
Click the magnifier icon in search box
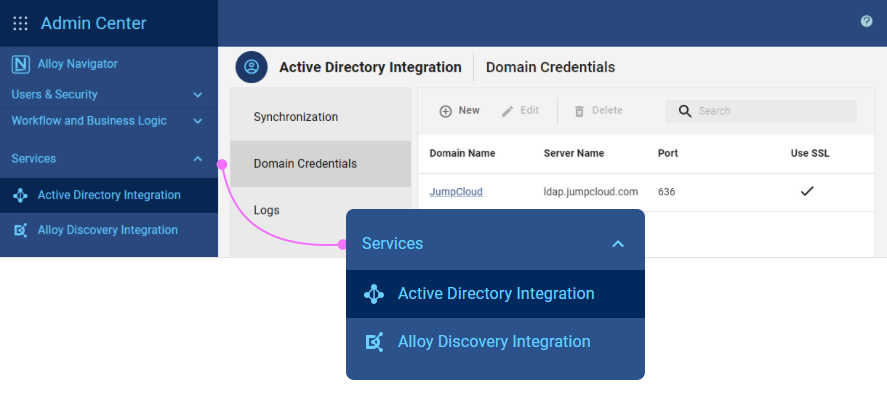(684, 111)
